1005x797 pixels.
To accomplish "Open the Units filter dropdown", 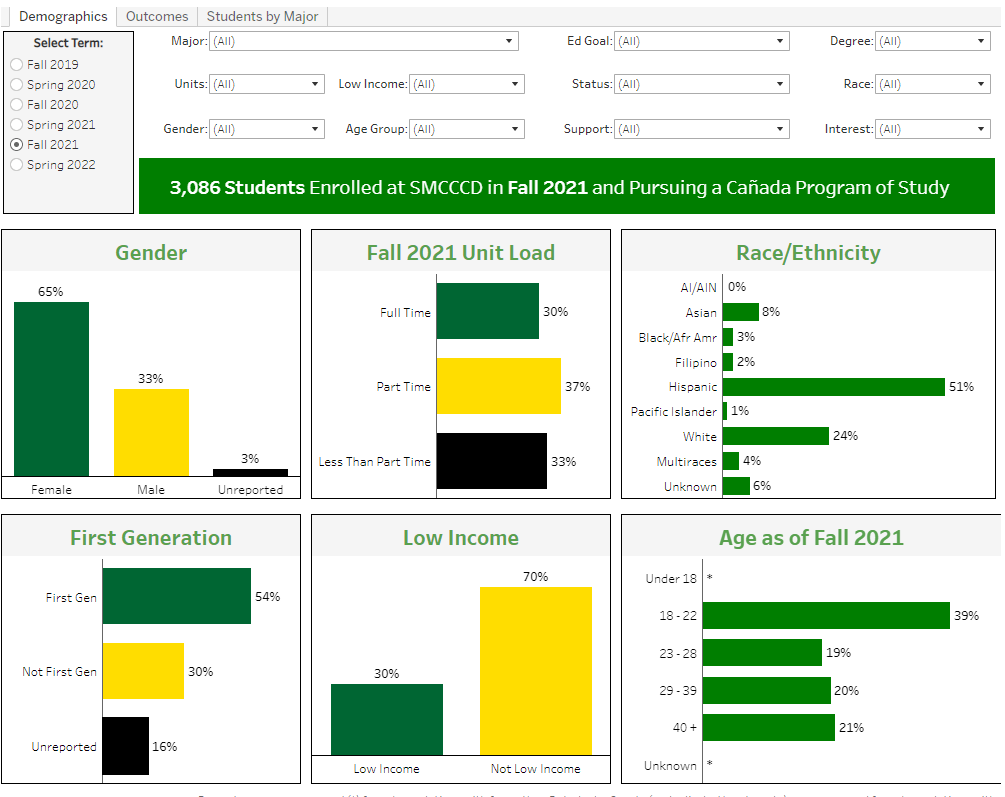I will point(267,84).
